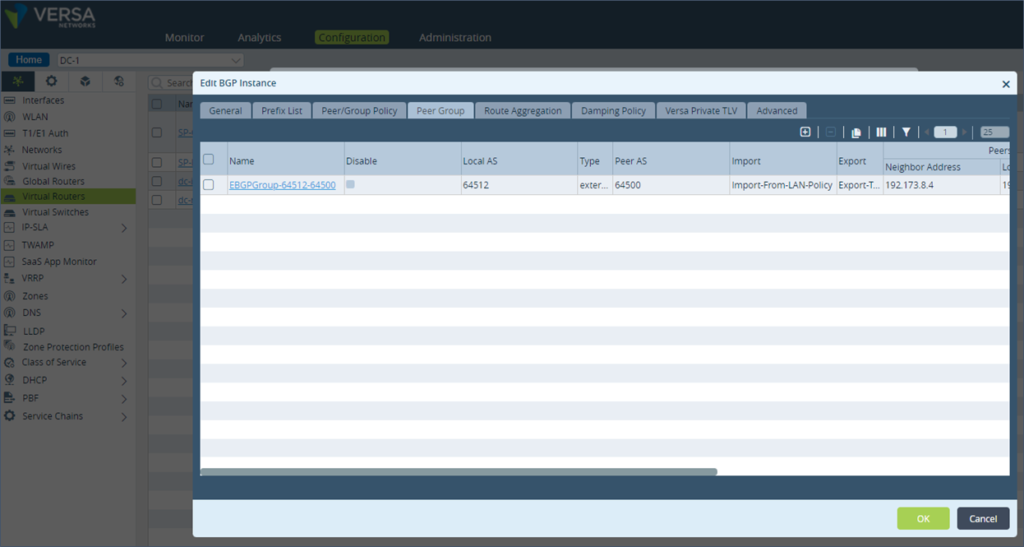Click the horizontal scrollbar in the table
Viewport: 1024px width, 547px height.
(x=458, y=471)
